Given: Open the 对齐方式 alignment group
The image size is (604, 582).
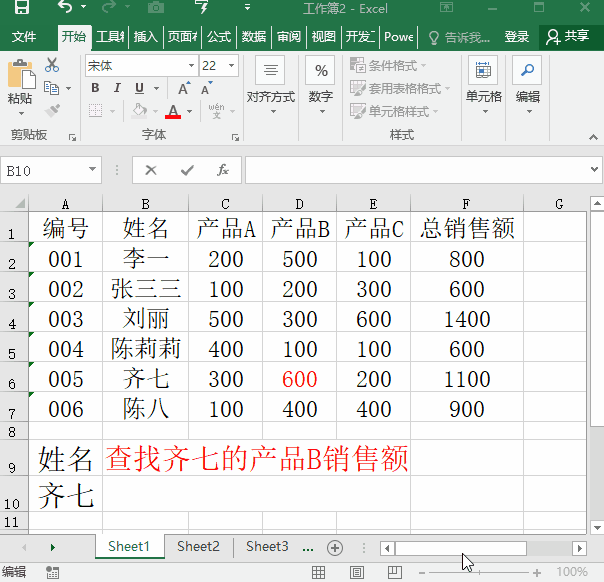Looking at the screenshot, I should point(271,86).
